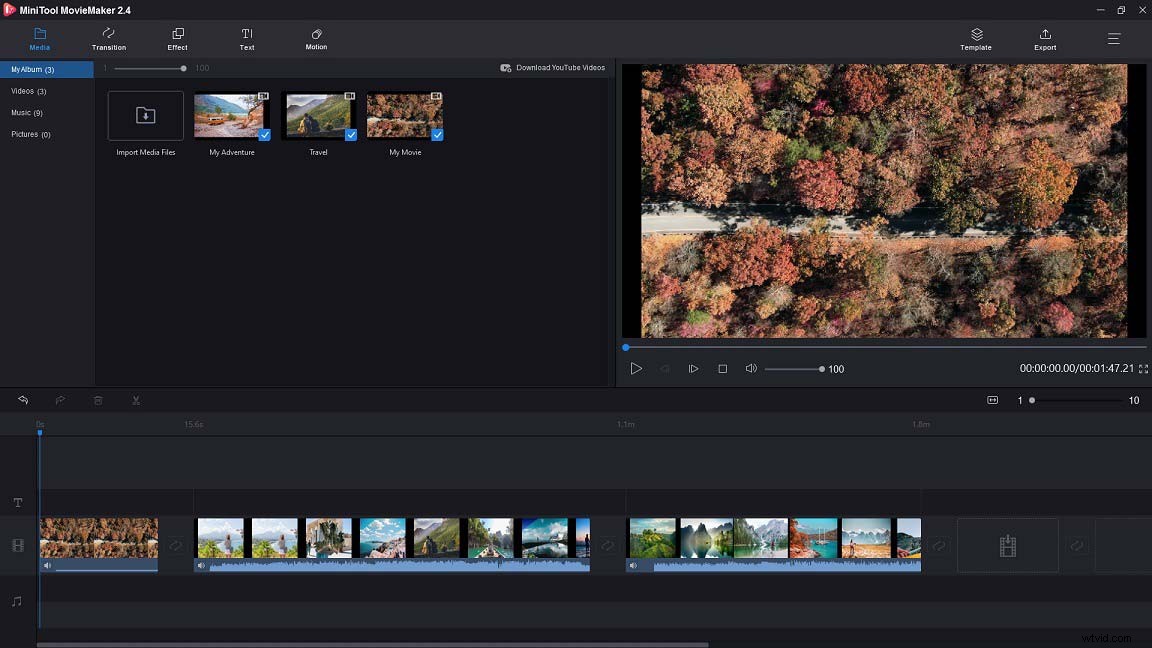The width and height of the screenshot is (1152, 648).
Task: Expand the Videos library section
Action: click(30, 90)
